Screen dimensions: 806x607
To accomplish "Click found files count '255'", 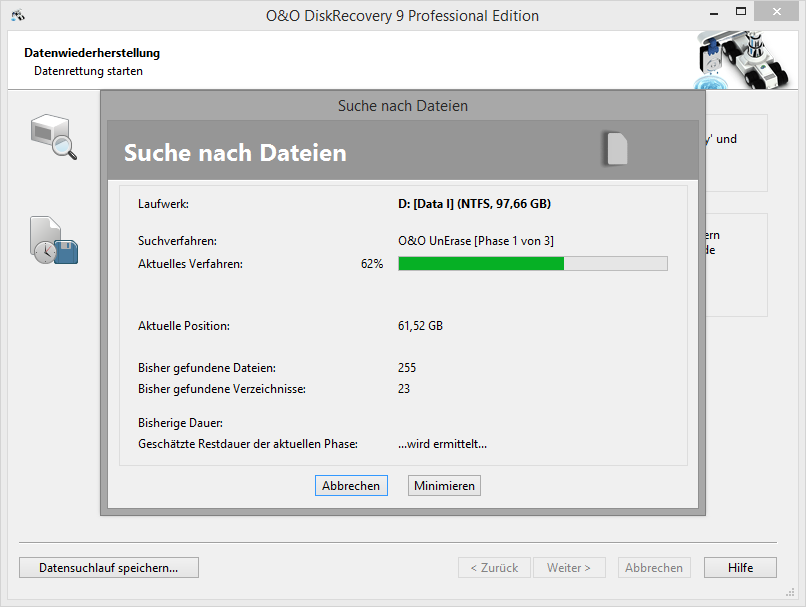I will [x=407, y=368].
